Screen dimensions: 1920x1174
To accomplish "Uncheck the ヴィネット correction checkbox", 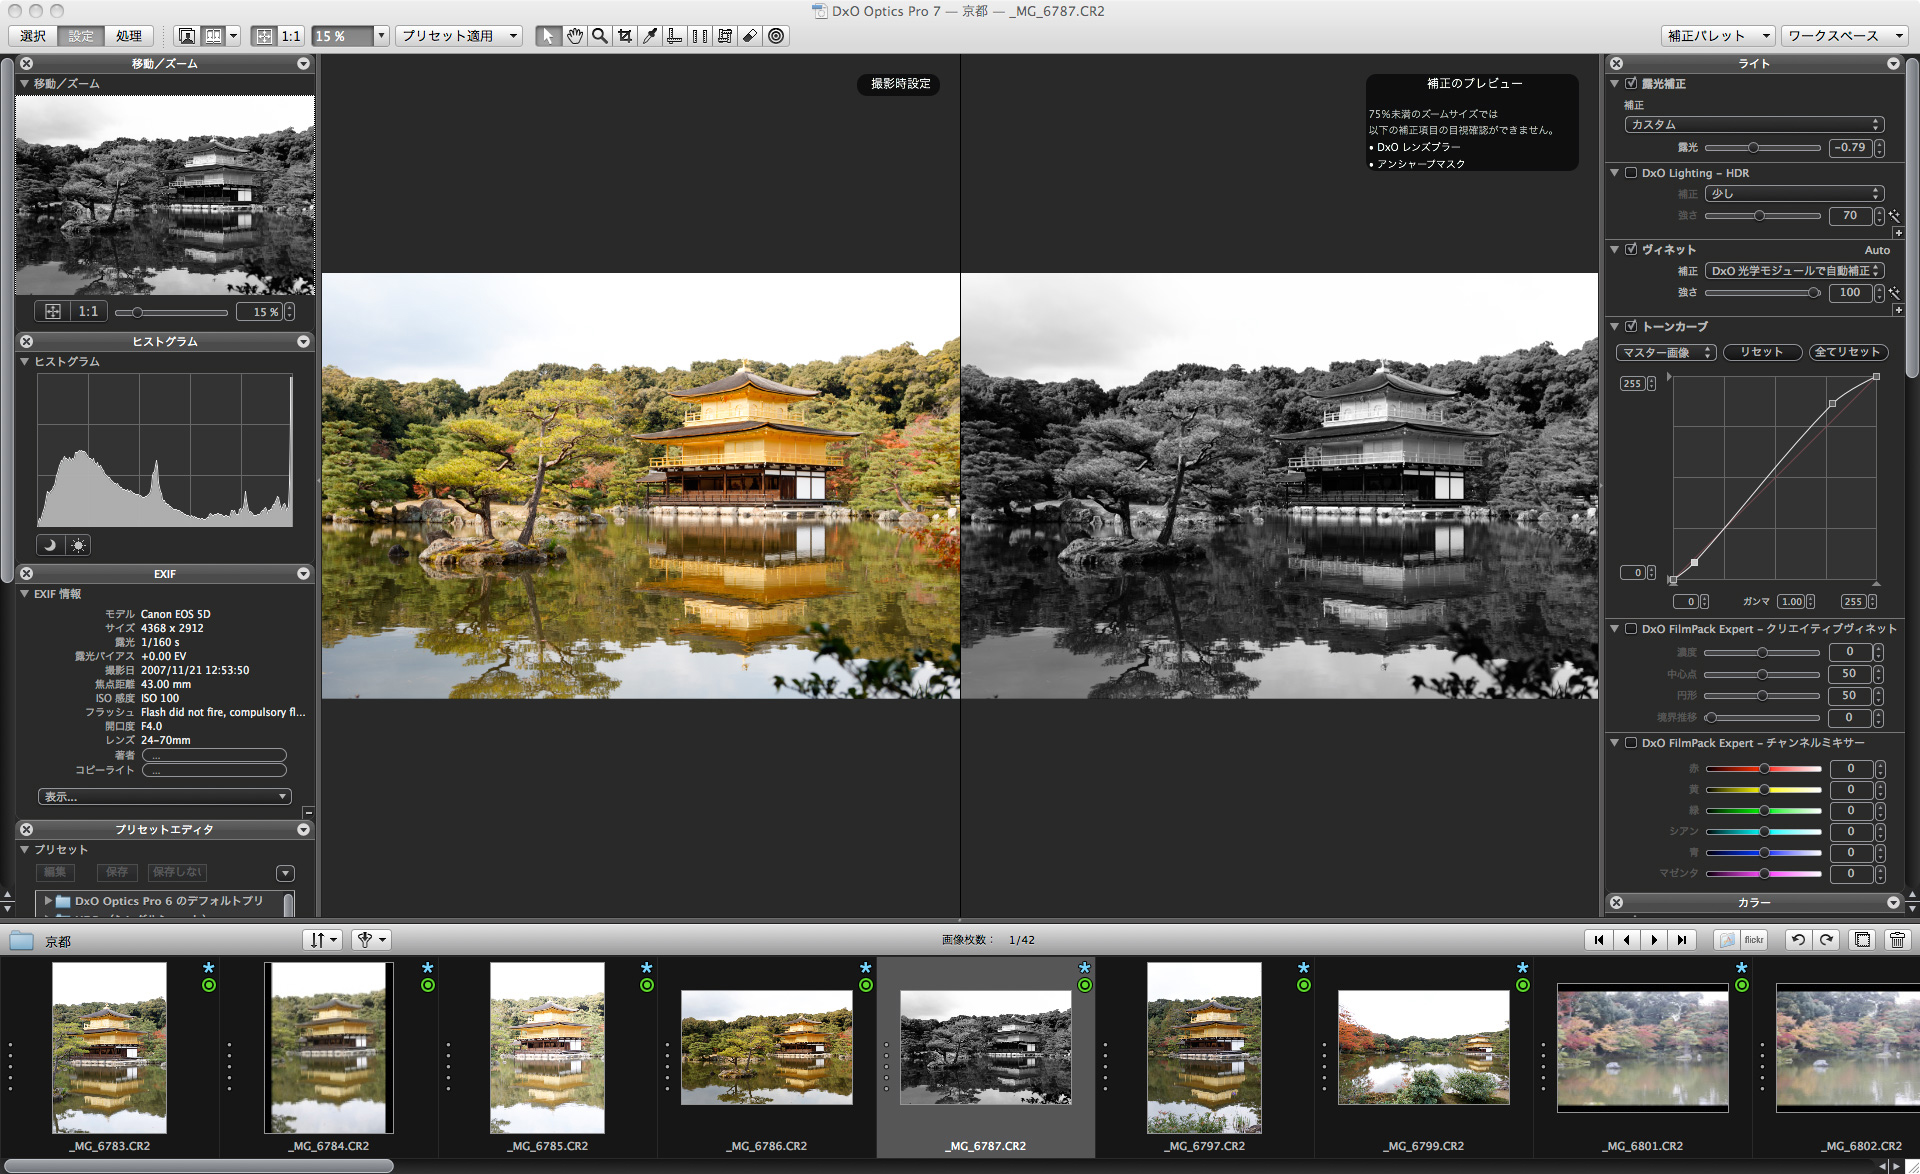I will 1631,250.
